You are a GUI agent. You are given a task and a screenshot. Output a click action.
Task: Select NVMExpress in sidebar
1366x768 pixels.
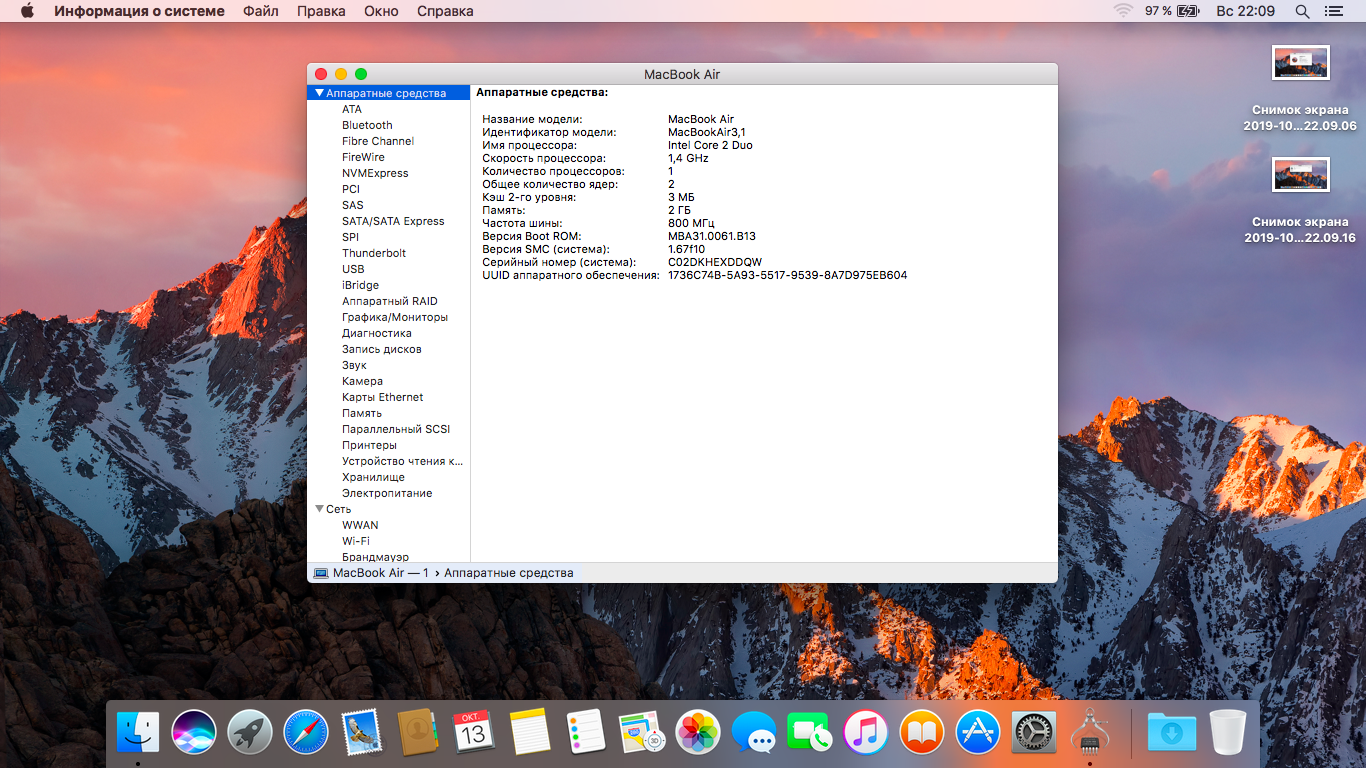coord(375,173)
